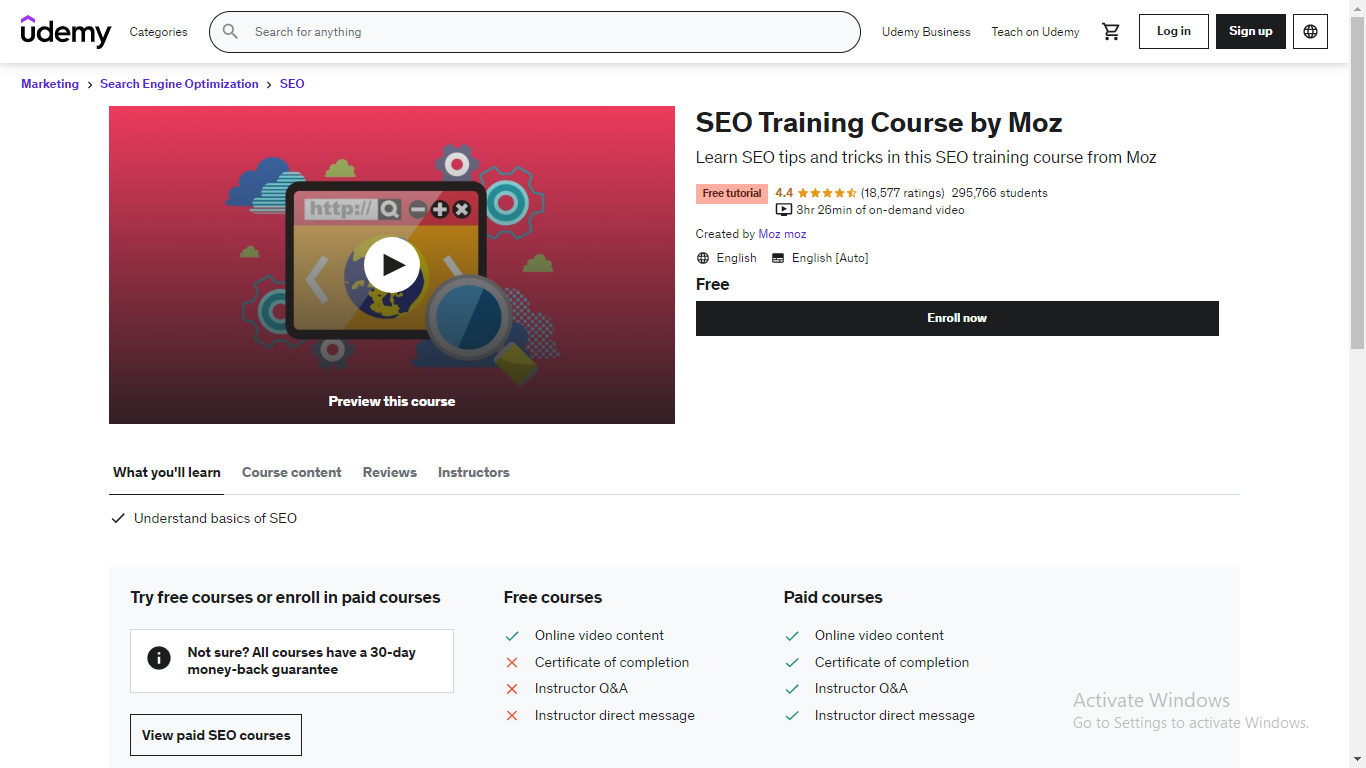Click the course preview thumbnail image

(x=392, y=265)
